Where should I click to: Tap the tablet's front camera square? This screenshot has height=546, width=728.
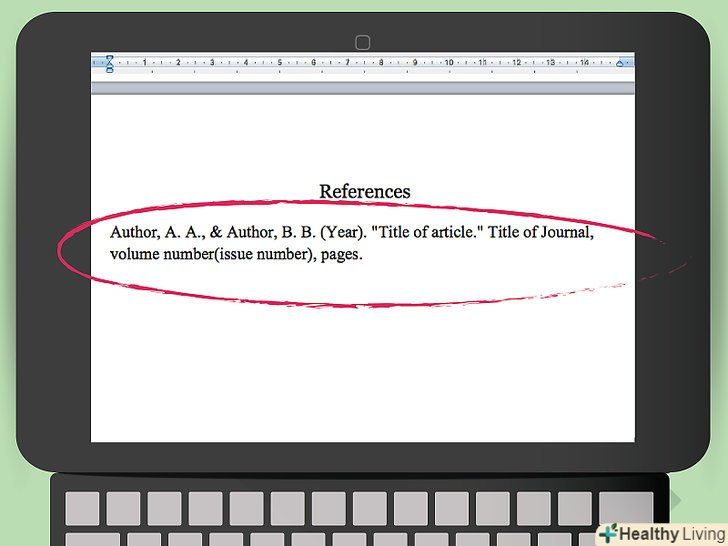[363, 42]
